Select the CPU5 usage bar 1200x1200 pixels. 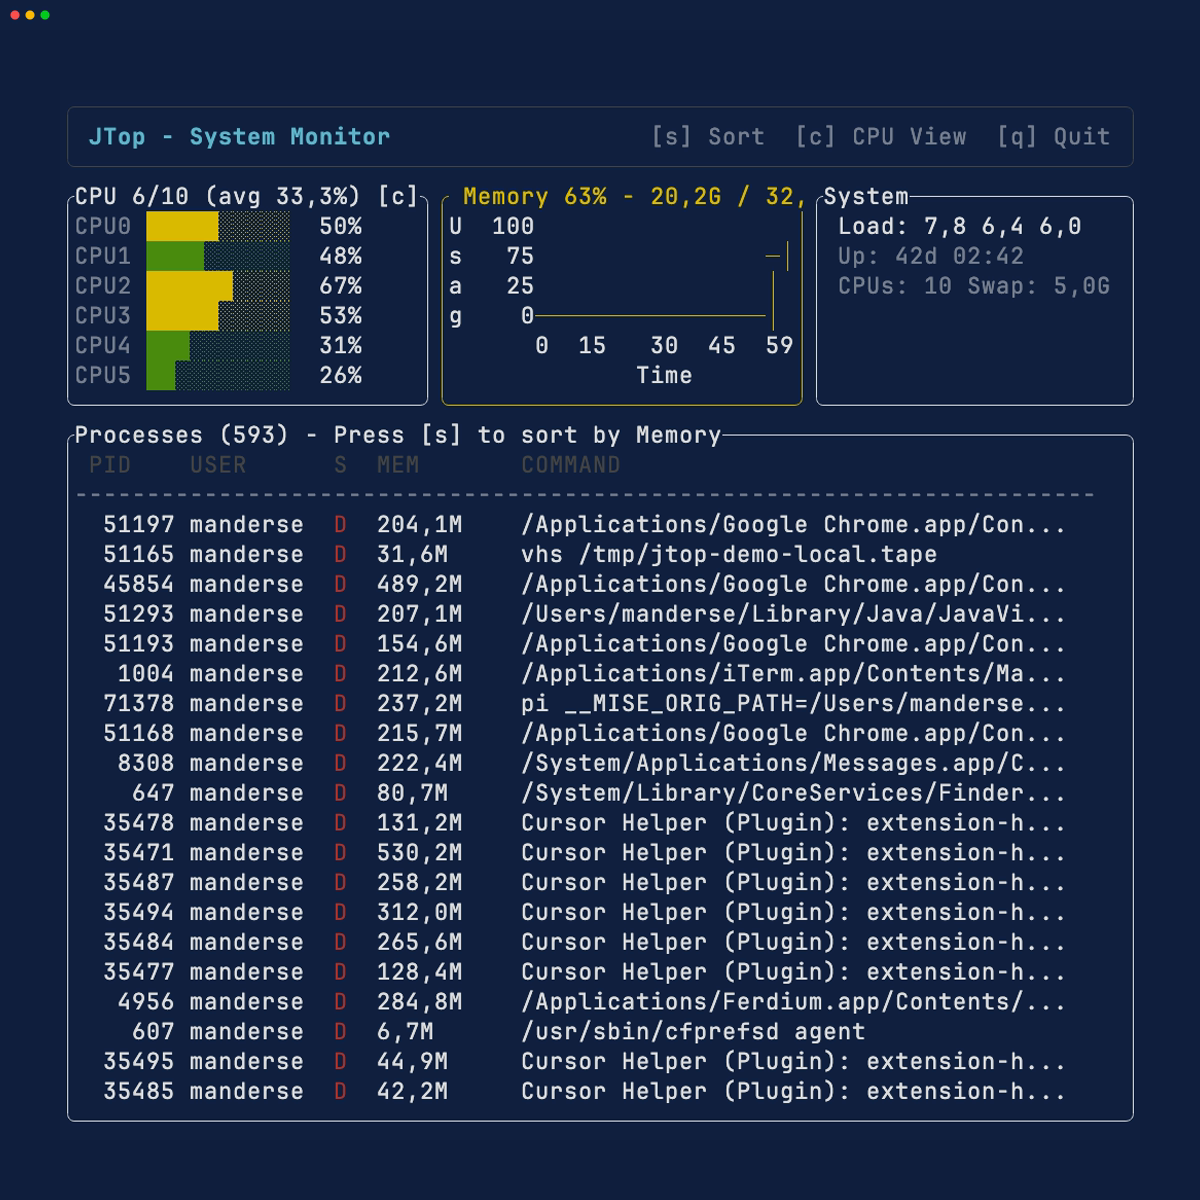pos(218,375)
